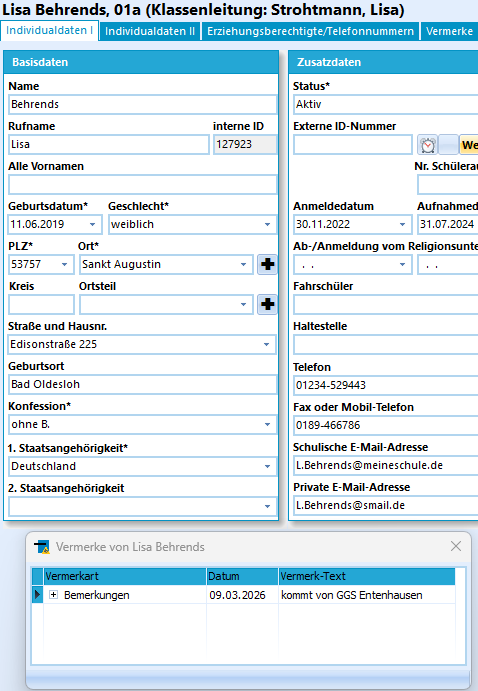Open the Vermerke tab

[x=449, y=31]
